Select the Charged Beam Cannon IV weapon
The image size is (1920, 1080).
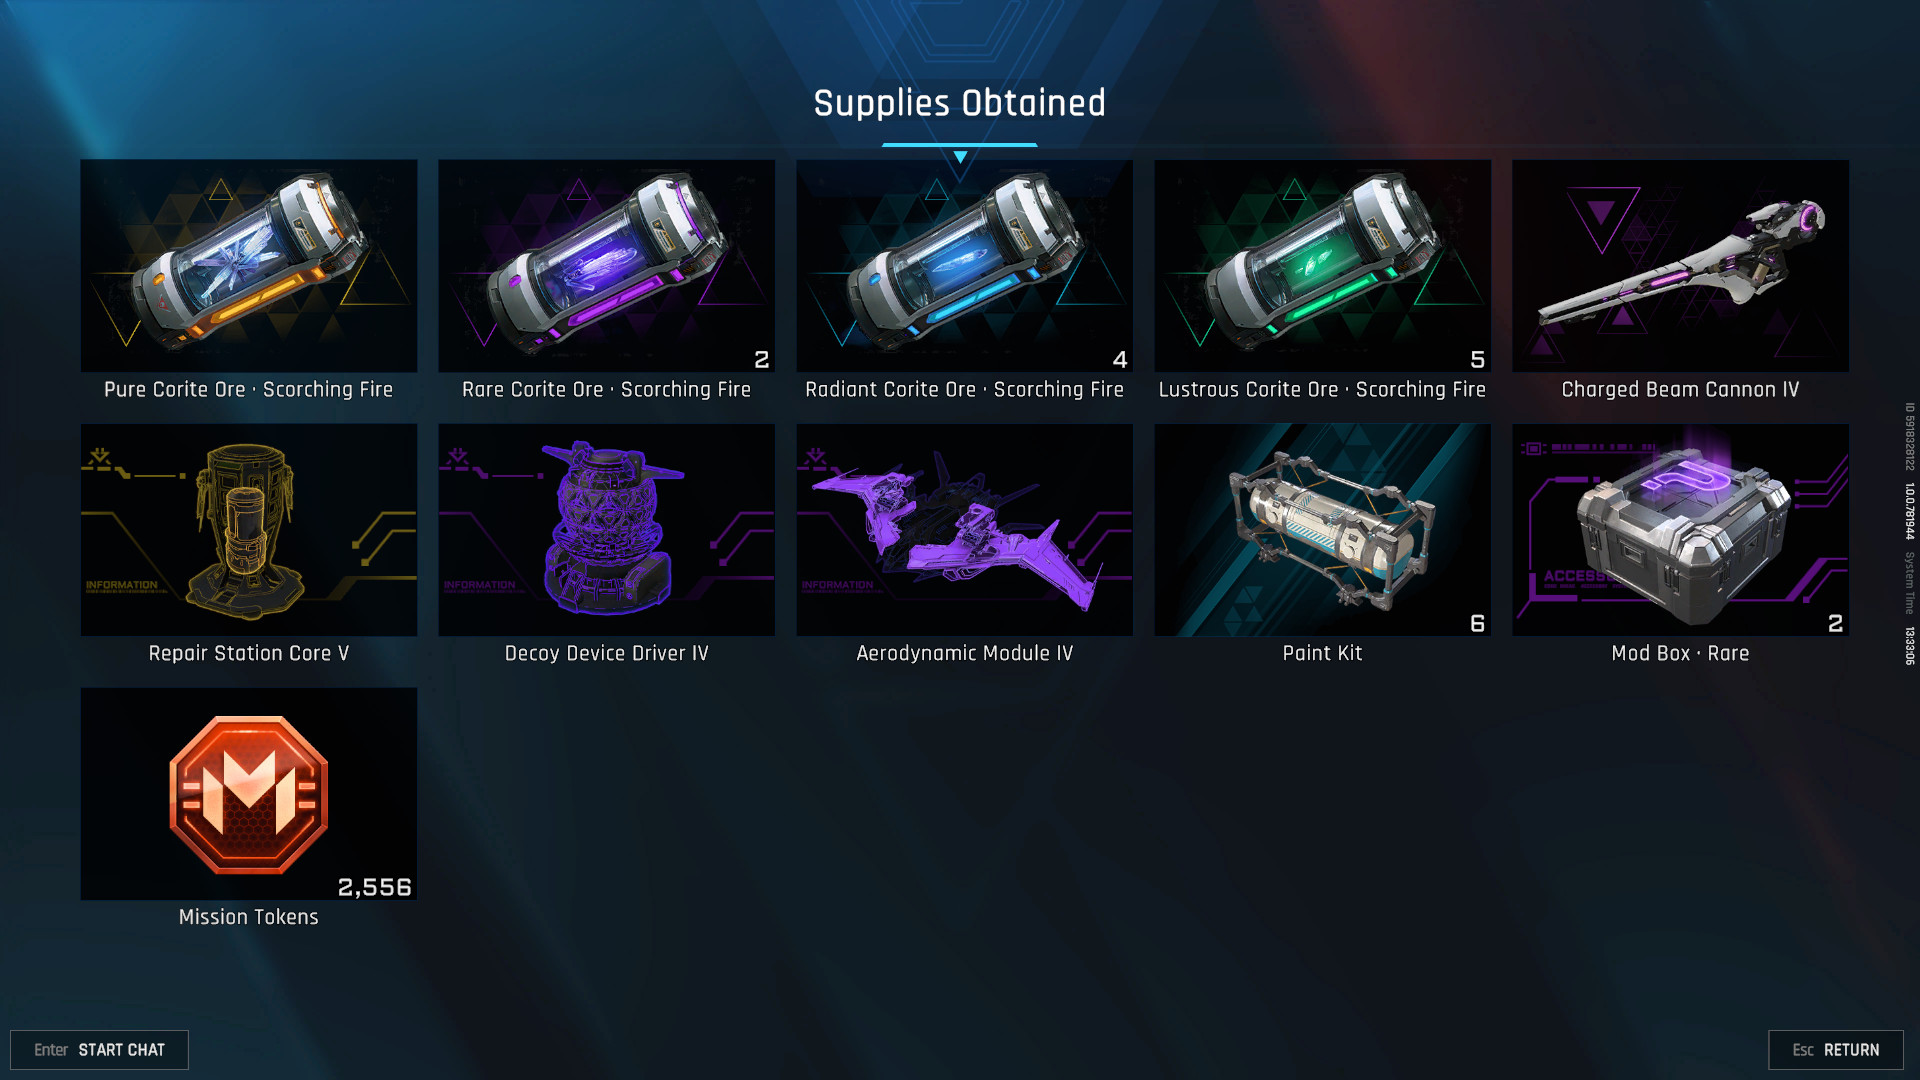tap(1680, 266)
